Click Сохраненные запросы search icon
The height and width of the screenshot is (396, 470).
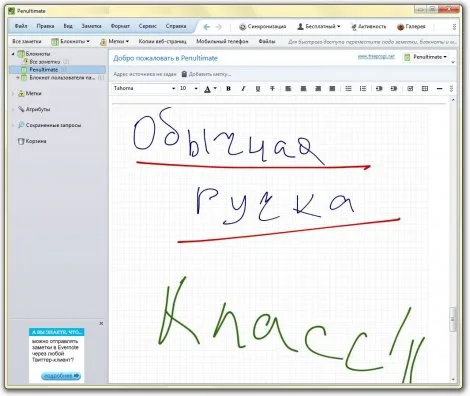(x=21, y=125)
